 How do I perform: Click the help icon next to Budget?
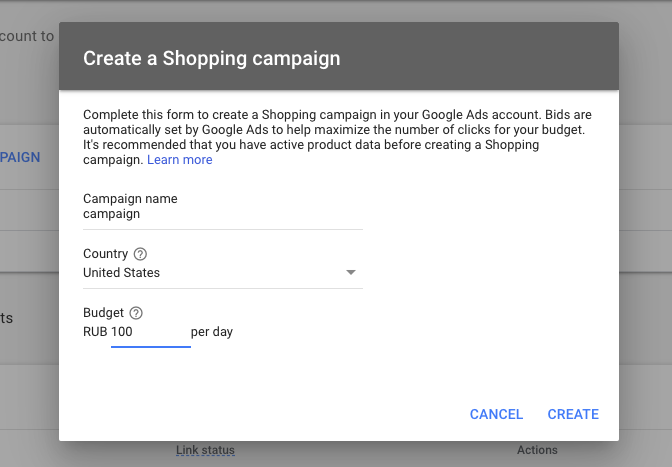136,313
